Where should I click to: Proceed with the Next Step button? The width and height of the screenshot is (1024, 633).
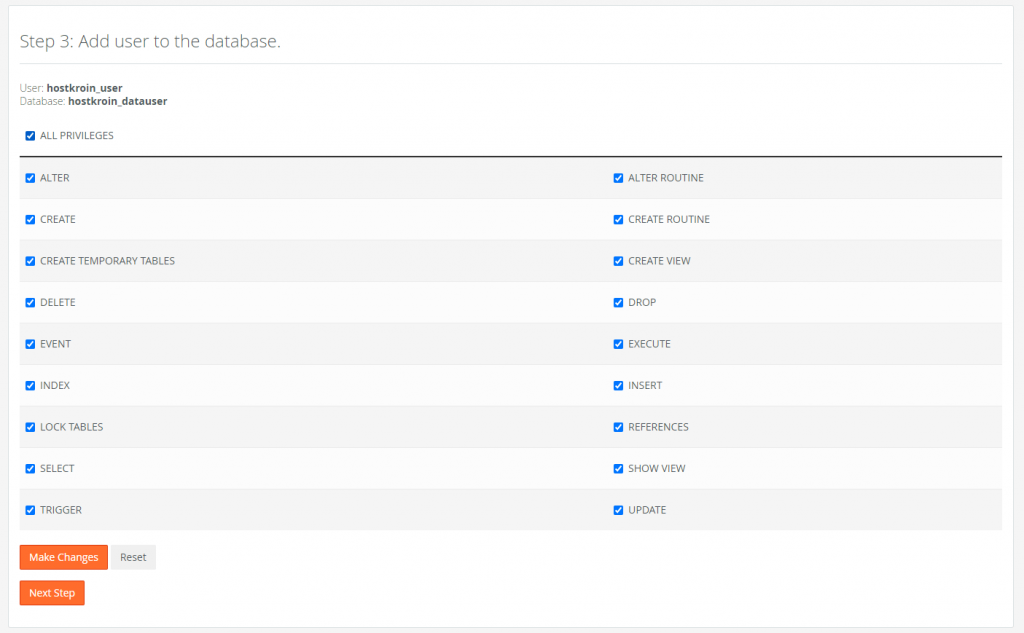pos(52,593)
